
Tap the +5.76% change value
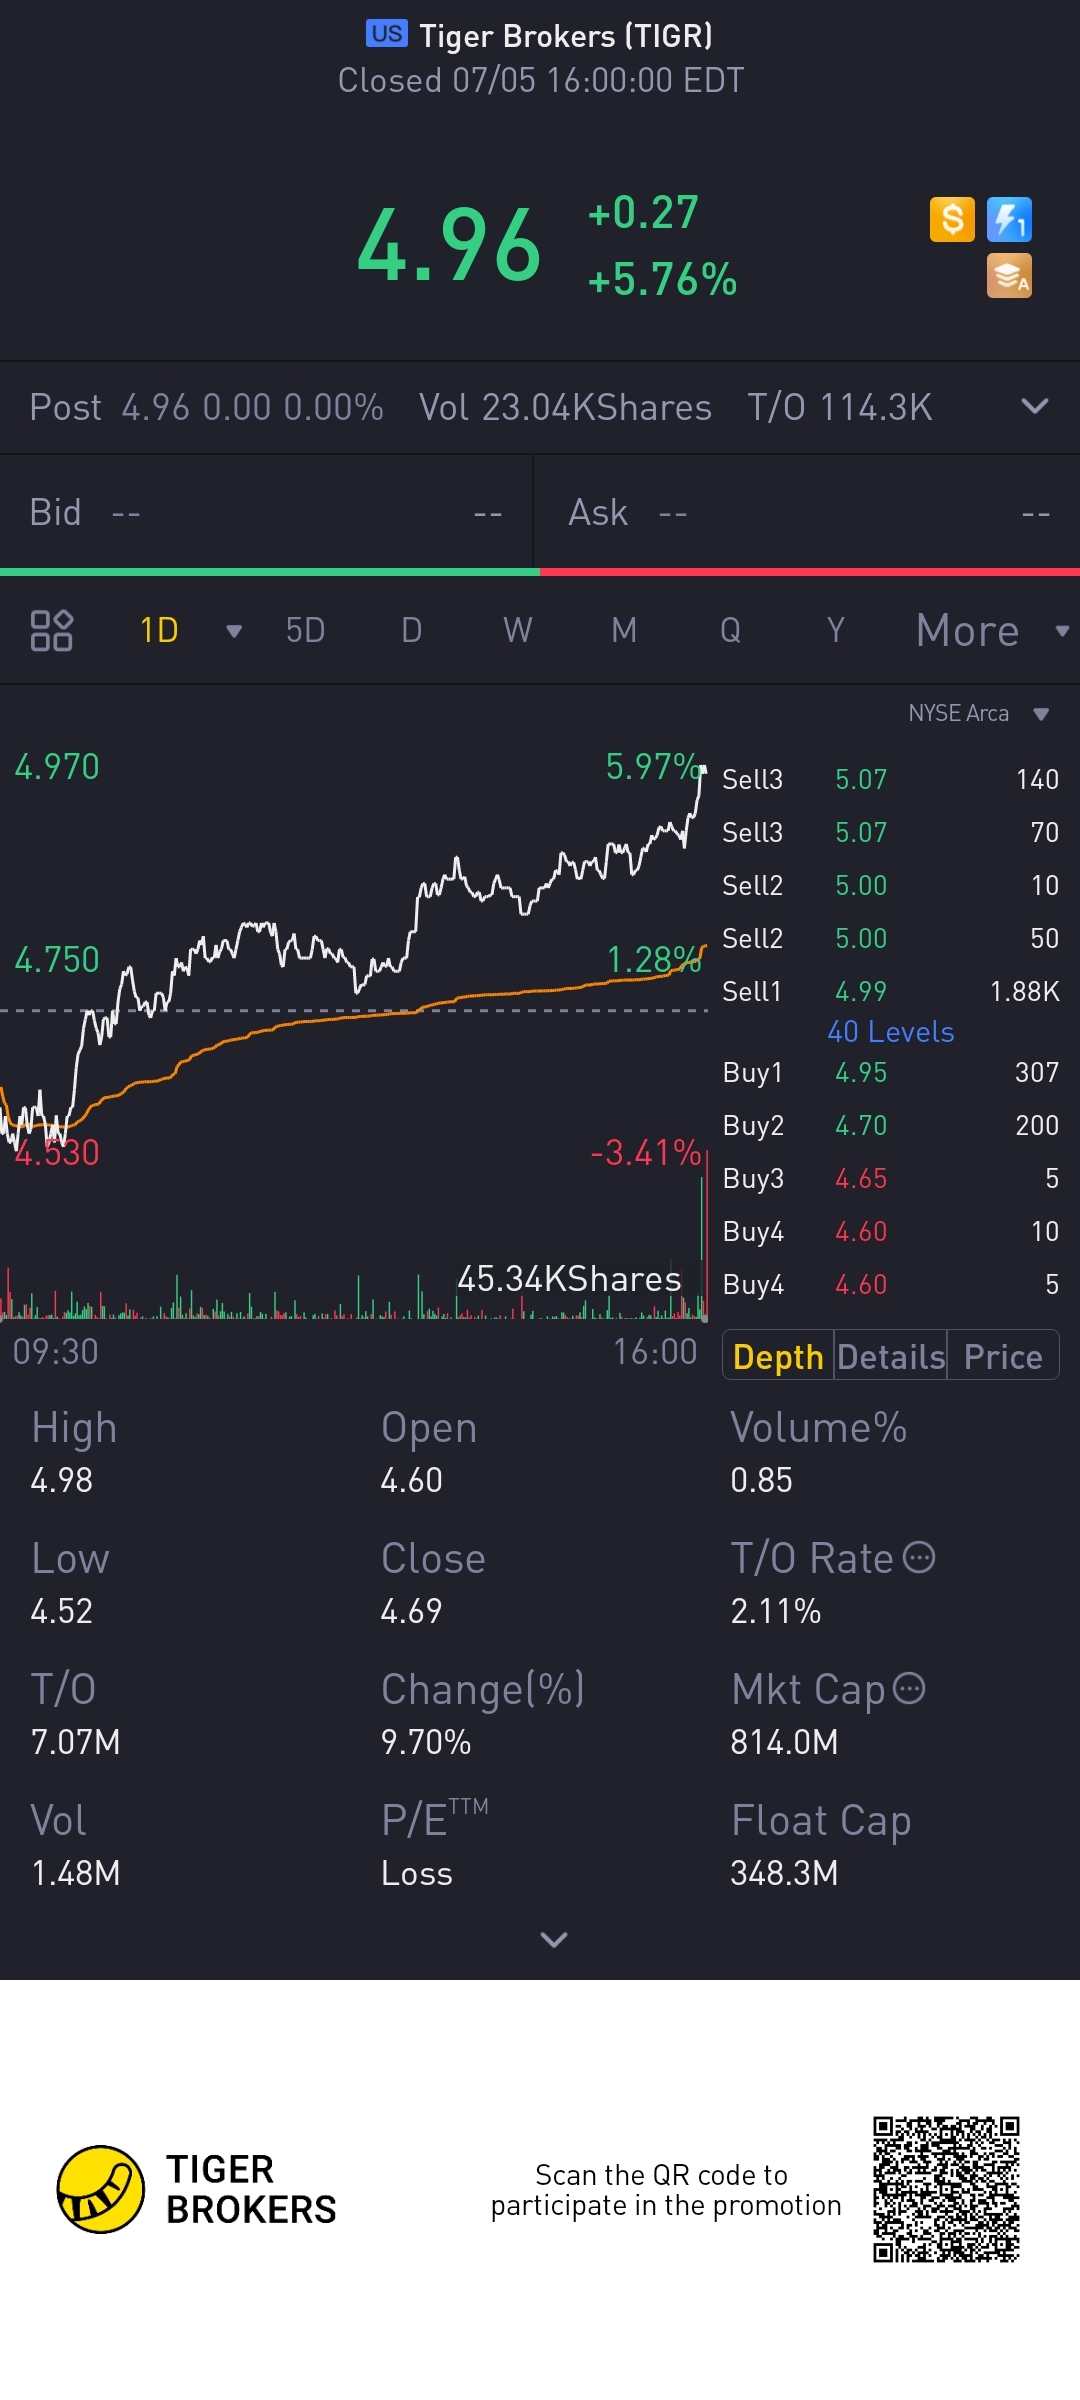(x=662, y=280)
